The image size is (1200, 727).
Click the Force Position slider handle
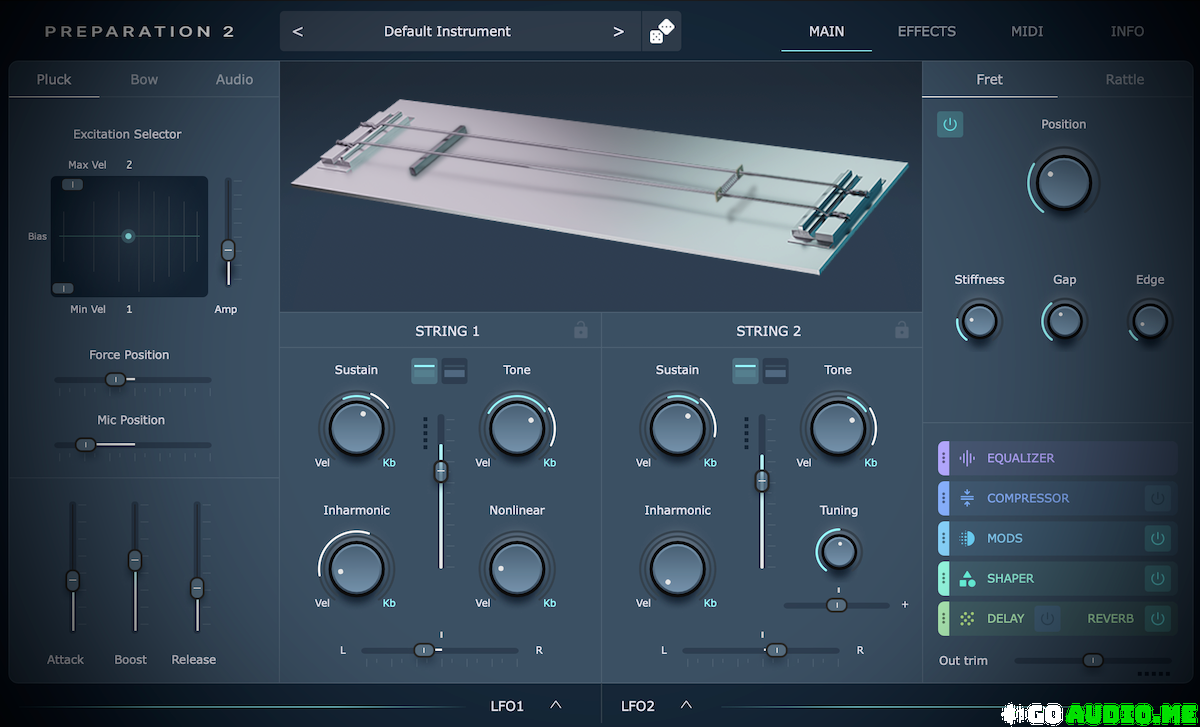point(115,379)
